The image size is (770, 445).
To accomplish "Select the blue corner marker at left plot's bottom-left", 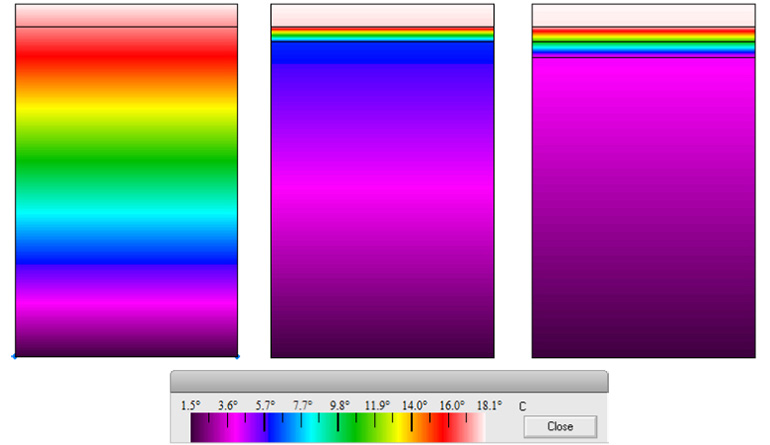I will tap(14, 355).
